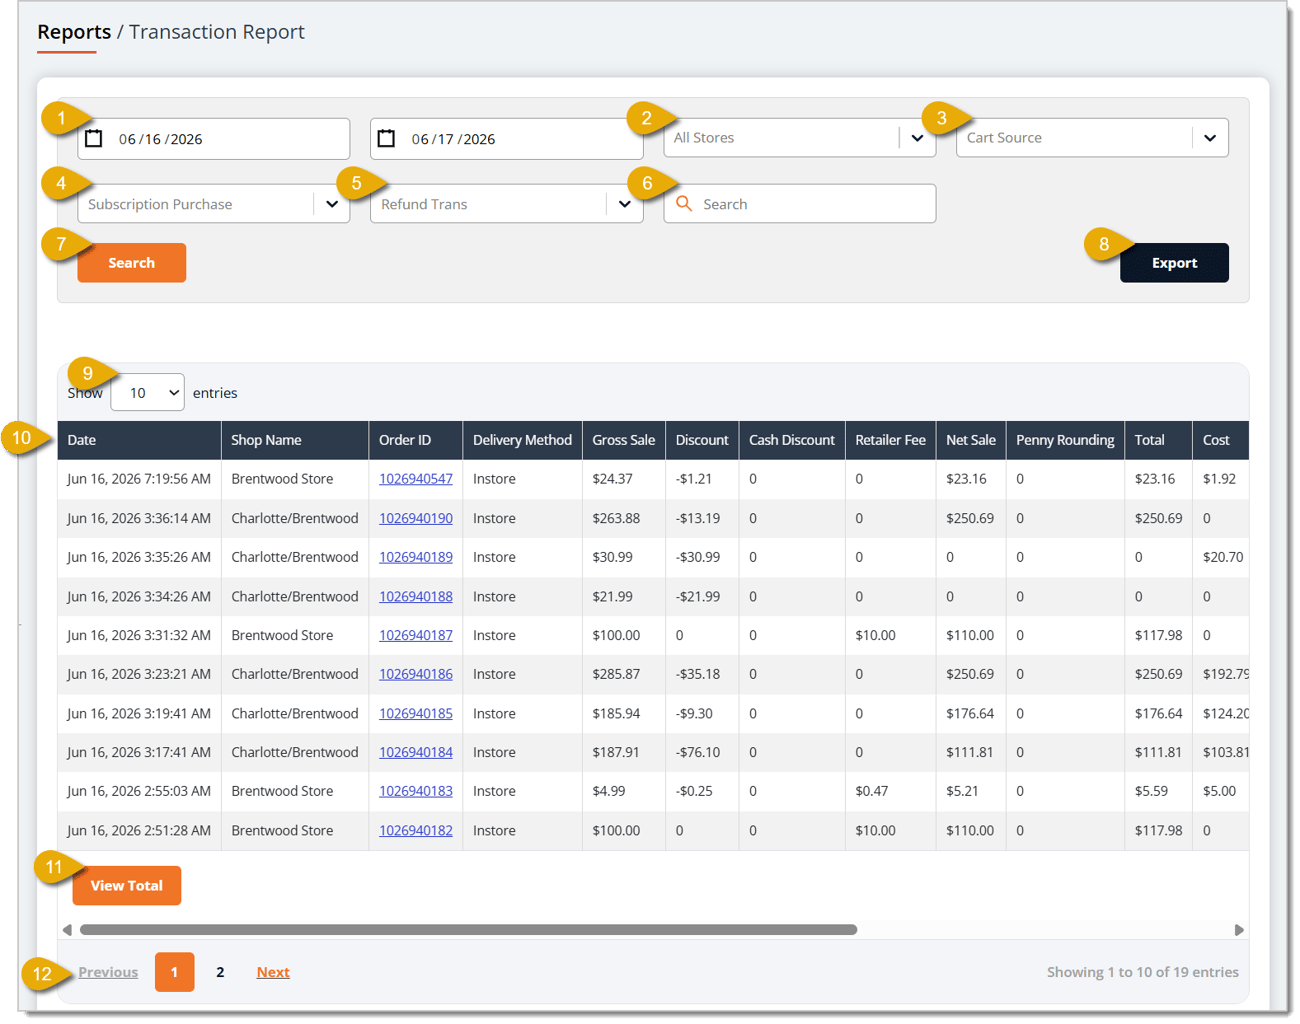Click the Previous page link
Image resolution: width=1300 pixels, height=1024 pixels.
click(108, 972)
